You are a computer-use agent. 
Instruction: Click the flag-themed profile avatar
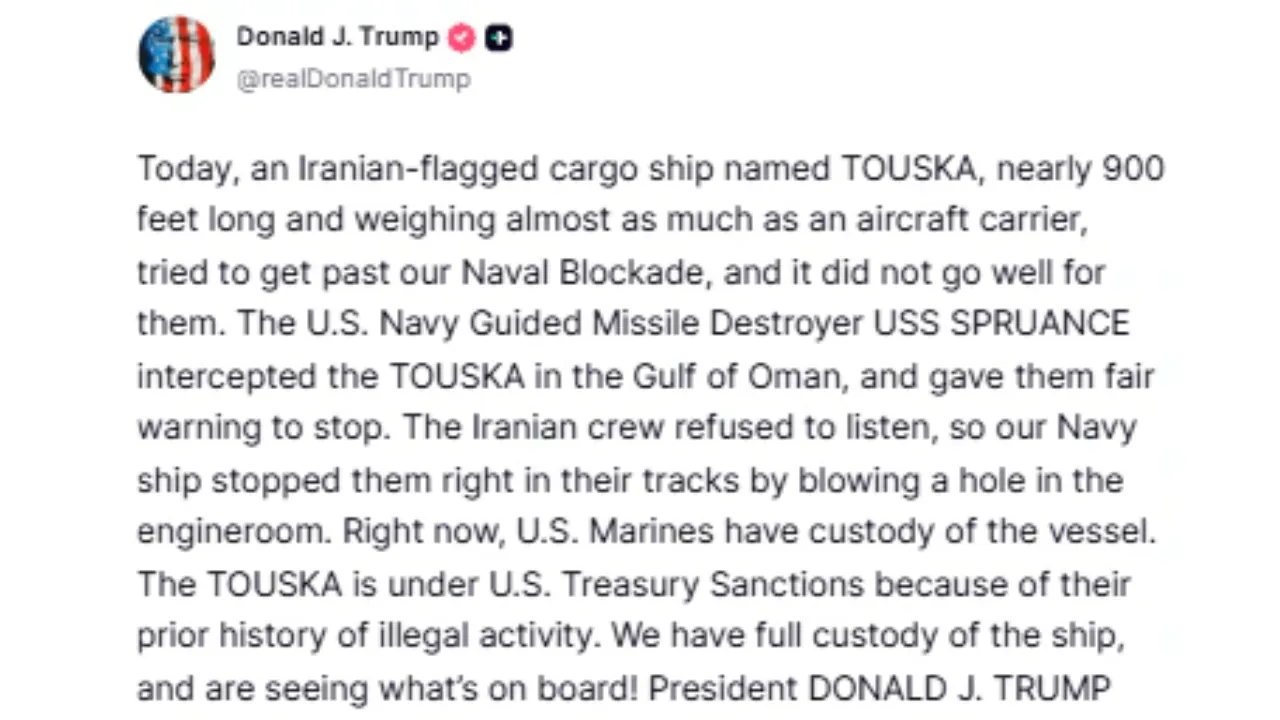[176, 55]
